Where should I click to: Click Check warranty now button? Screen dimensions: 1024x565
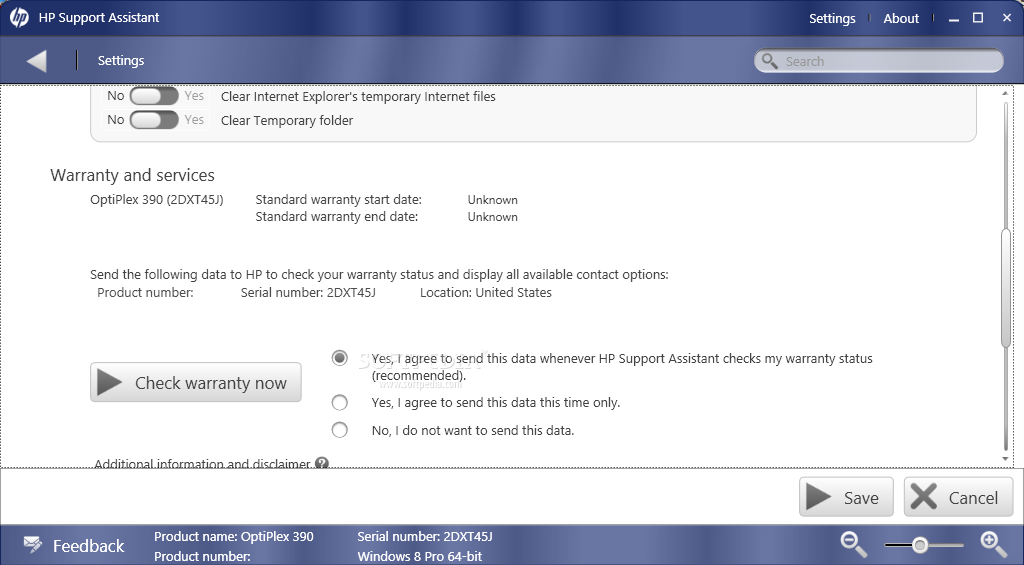(x=196, y=382)
